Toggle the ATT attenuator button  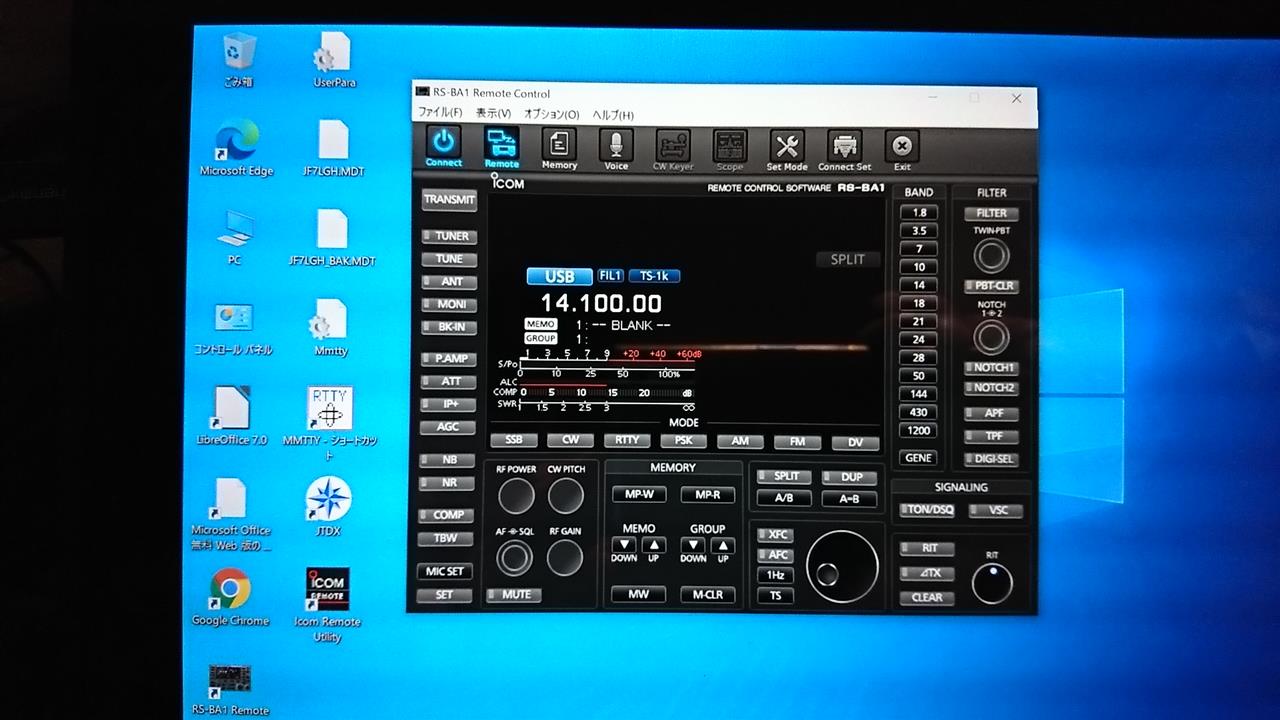point(449,381)
